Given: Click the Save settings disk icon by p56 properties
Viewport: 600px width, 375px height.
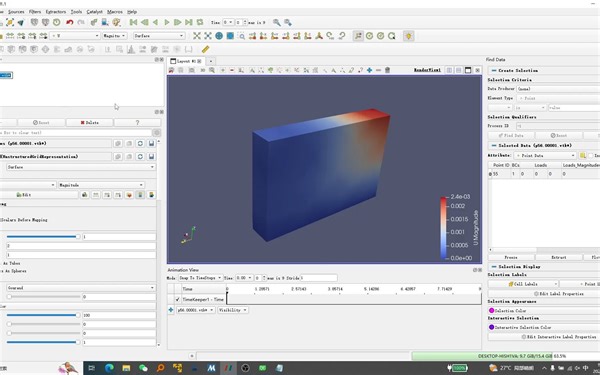Looking at the screenshot, I should [x=152, y=143].
